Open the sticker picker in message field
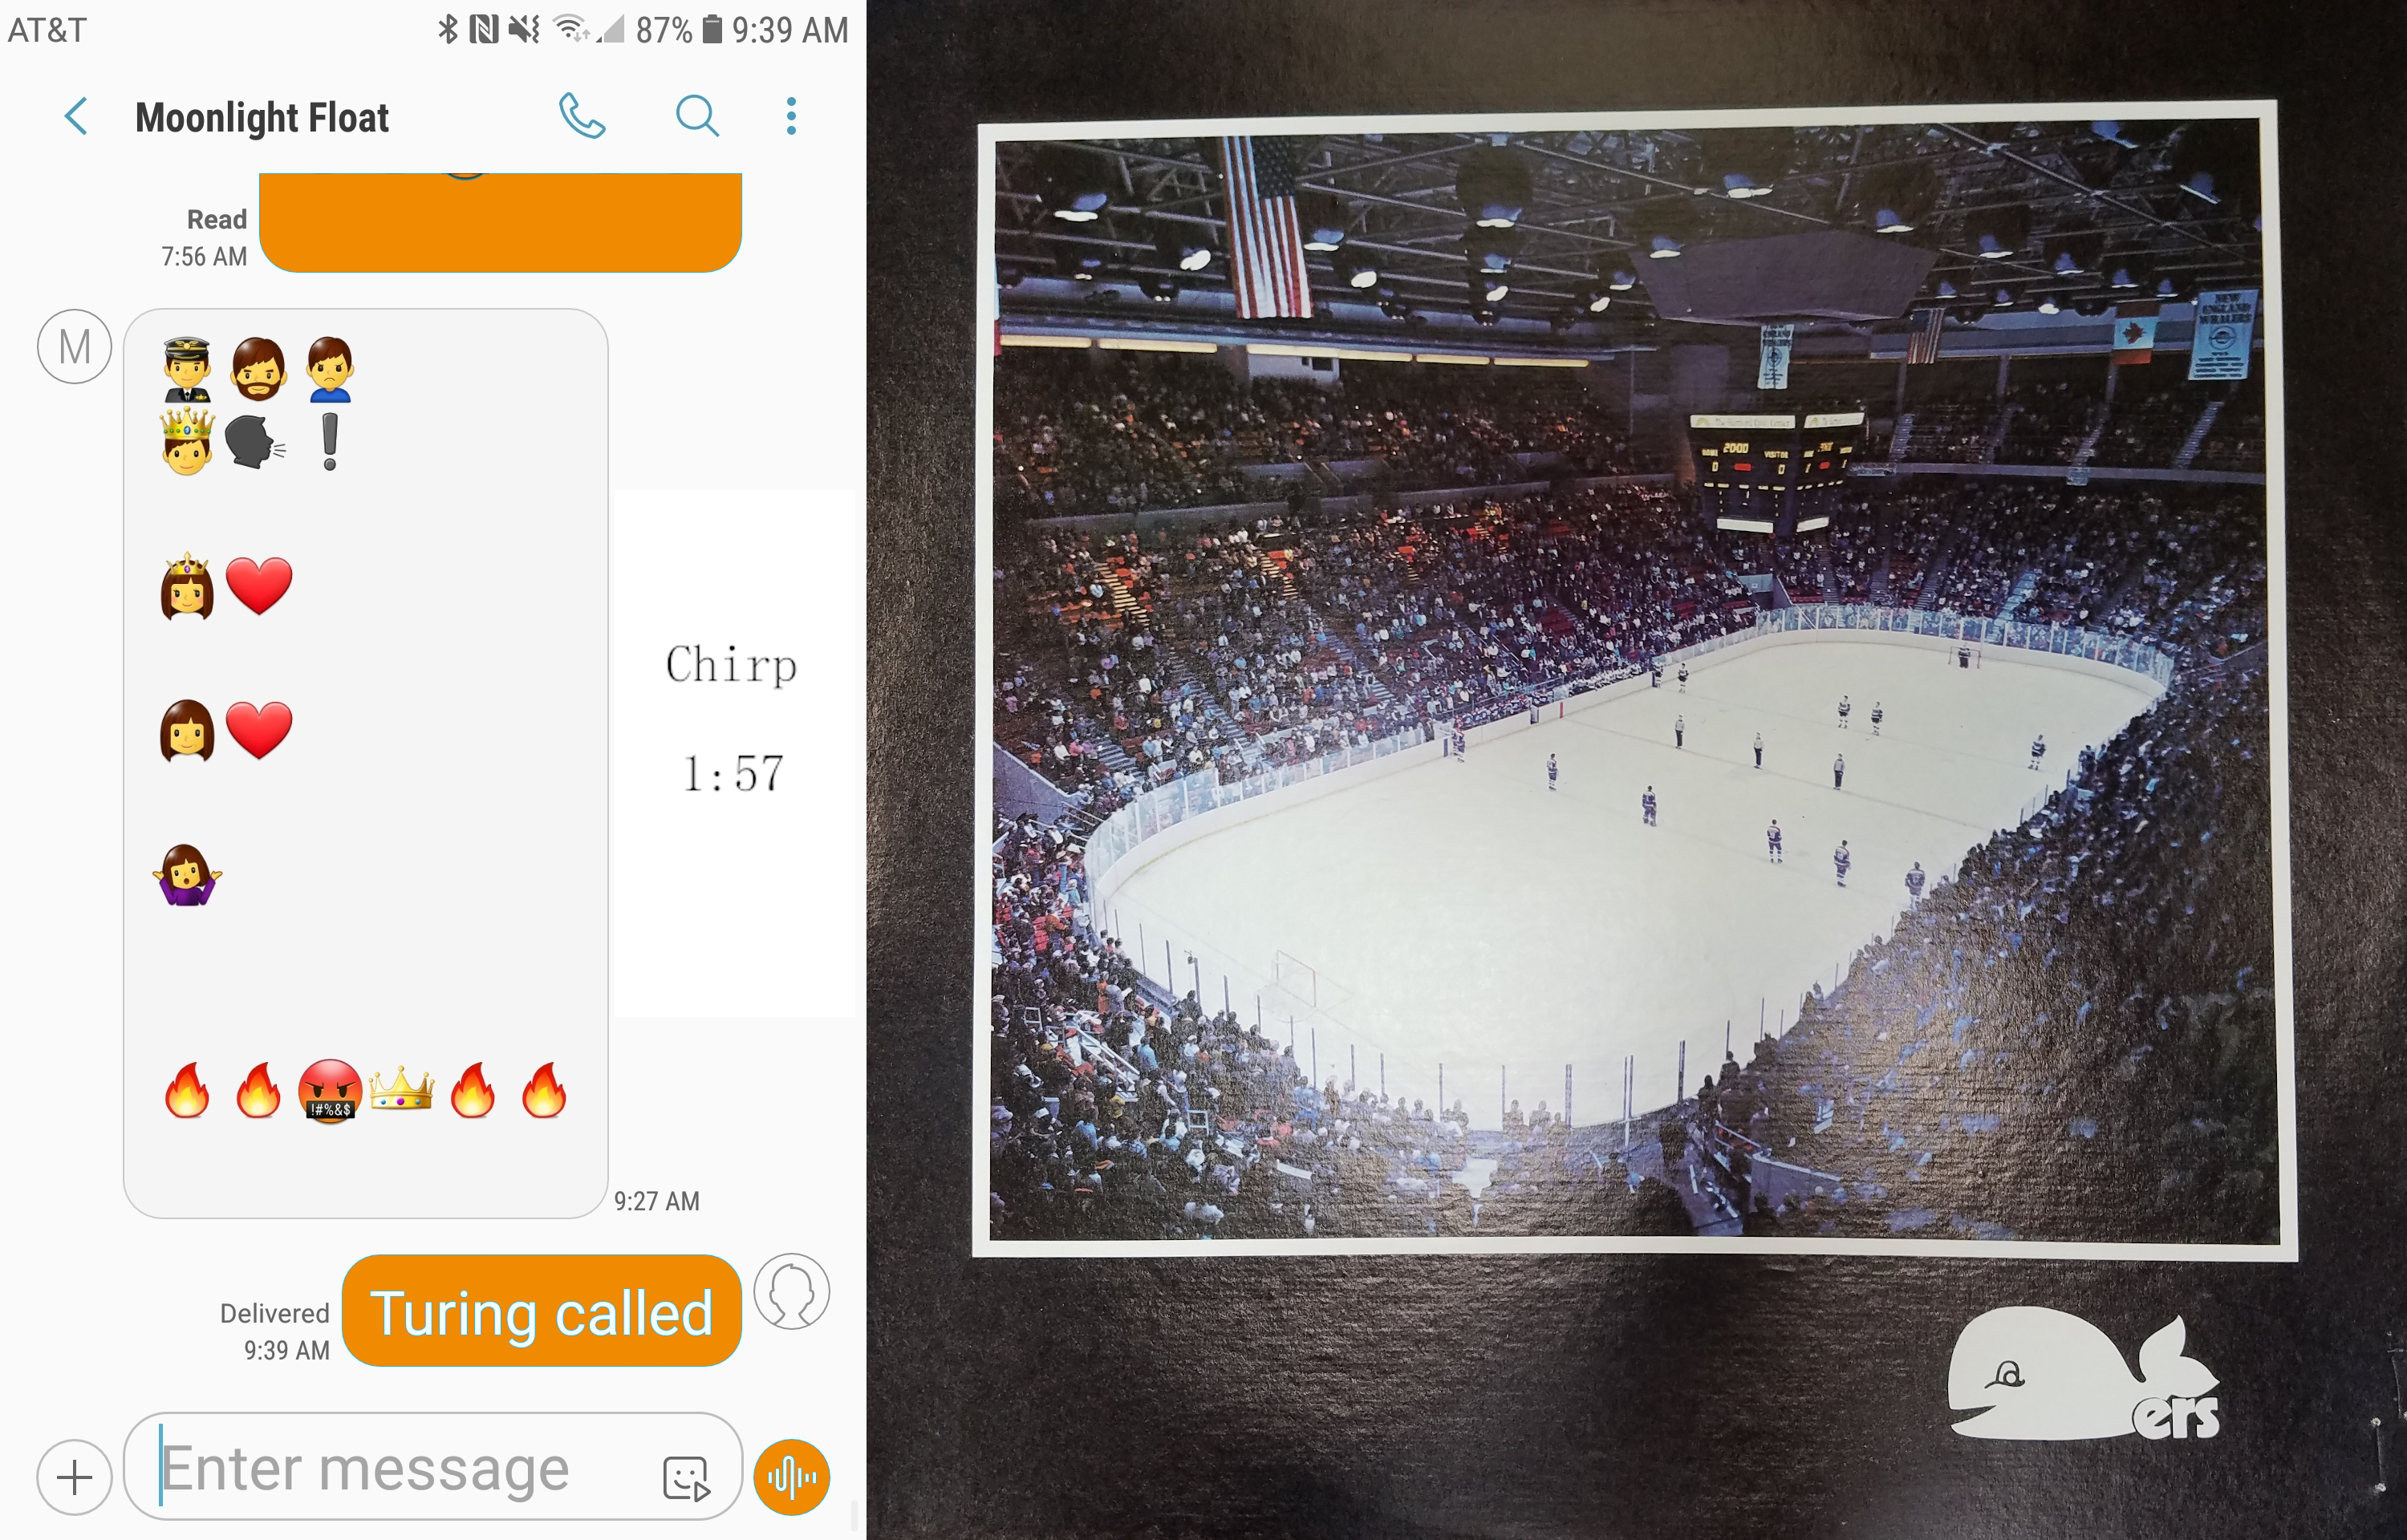 pos(686,1478)
